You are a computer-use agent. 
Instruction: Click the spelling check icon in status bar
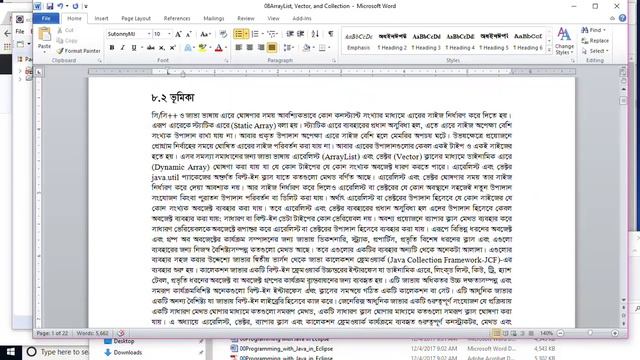(121, 333)
